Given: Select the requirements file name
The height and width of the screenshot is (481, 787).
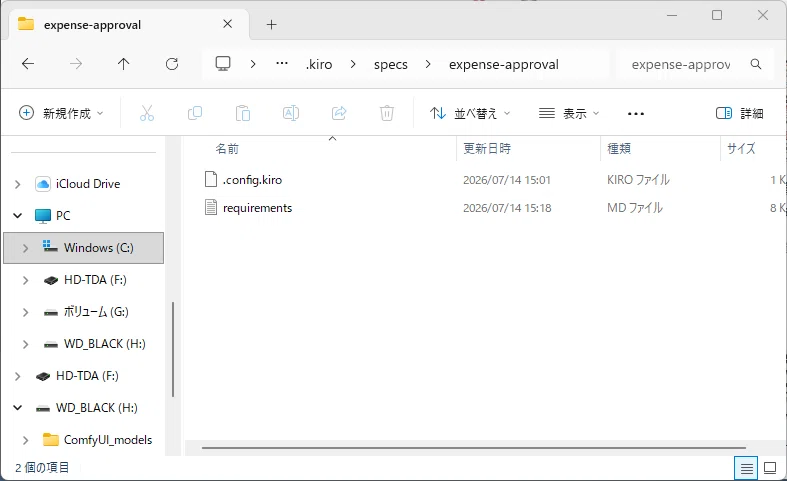Looking at the screenshot, I should tap(257, 208).
